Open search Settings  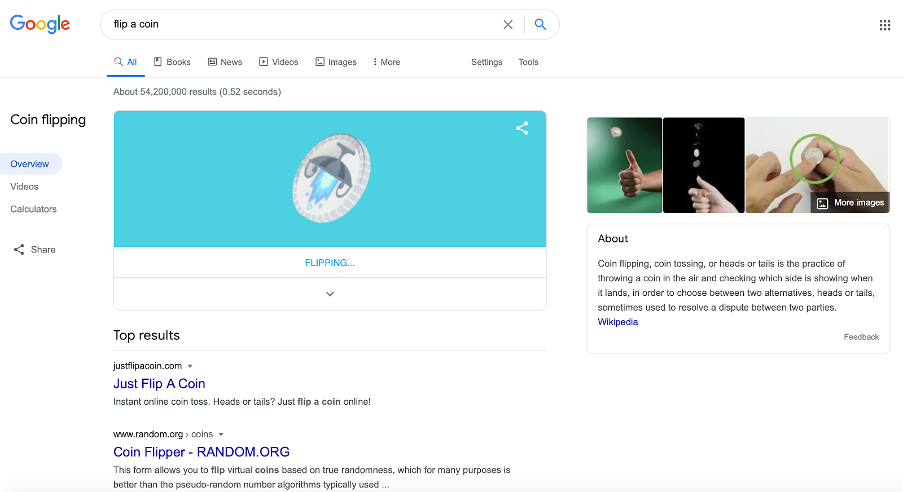pyautogui.click(x=487, y=62)
